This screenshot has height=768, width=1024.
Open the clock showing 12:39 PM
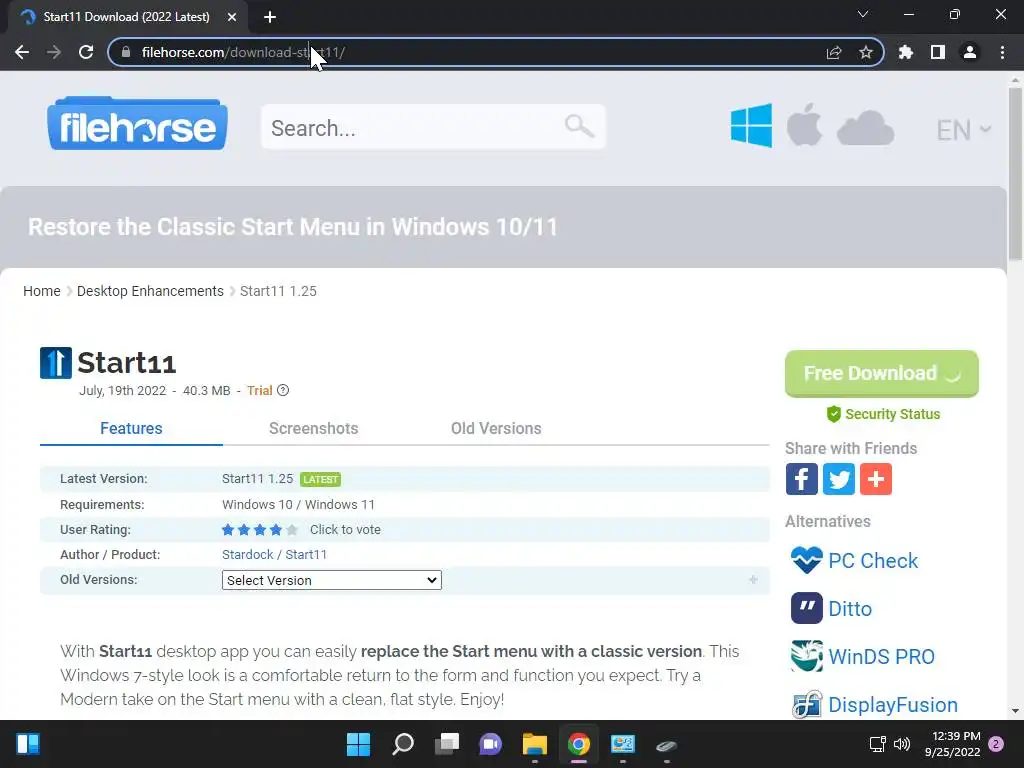[x=953, y=744]
